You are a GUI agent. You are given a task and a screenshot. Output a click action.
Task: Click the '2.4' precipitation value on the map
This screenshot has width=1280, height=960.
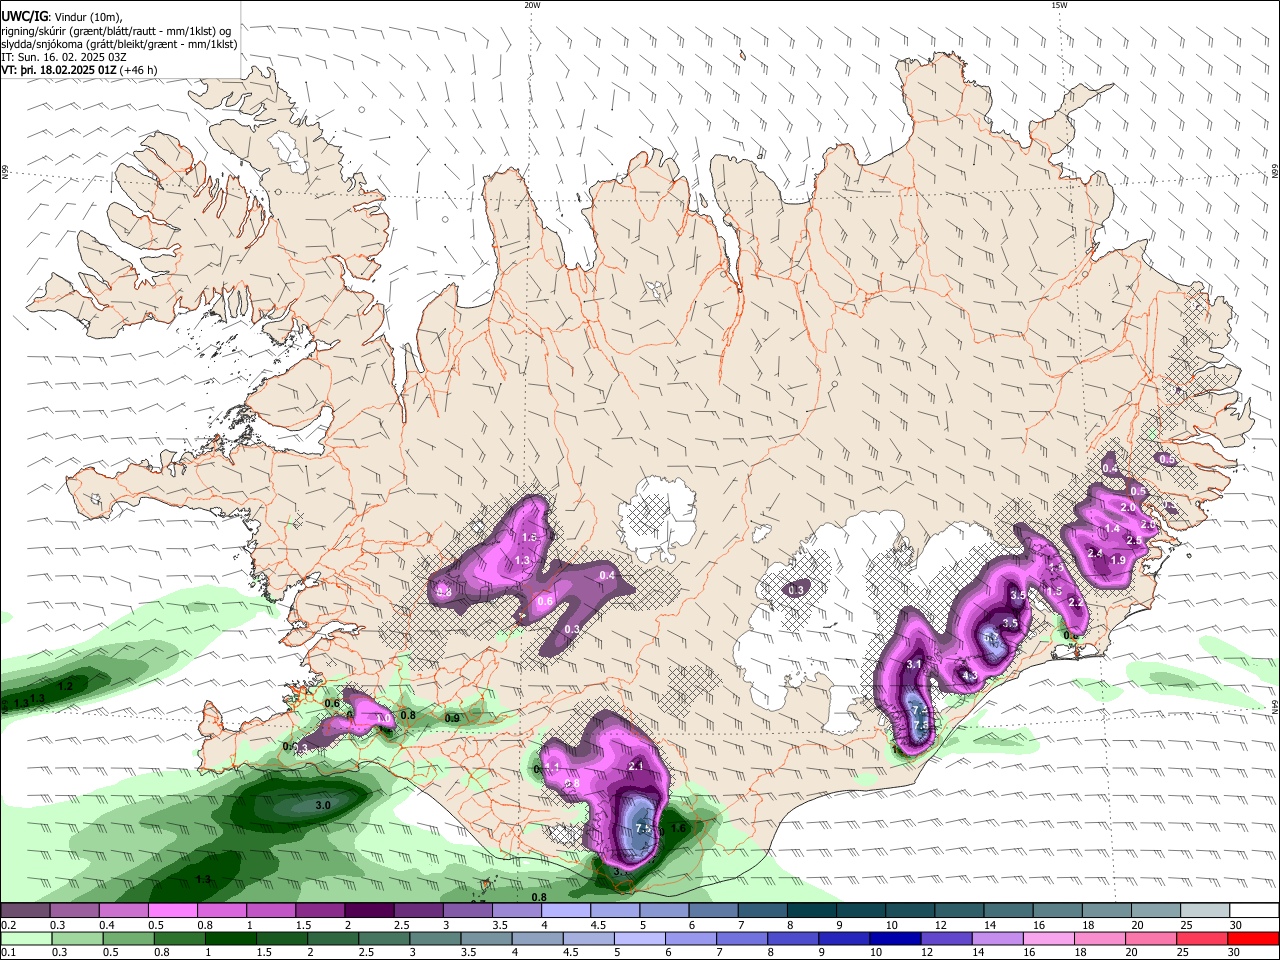point(1095,553)
